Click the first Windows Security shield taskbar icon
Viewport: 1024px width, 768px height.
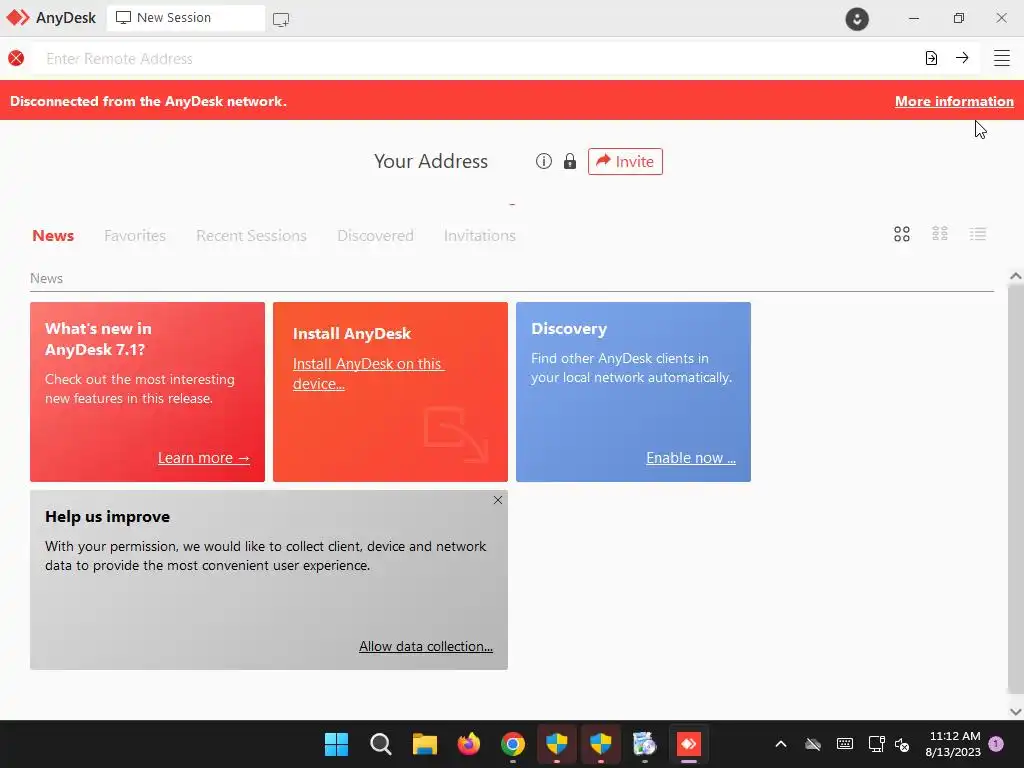(x=556, y=744)
